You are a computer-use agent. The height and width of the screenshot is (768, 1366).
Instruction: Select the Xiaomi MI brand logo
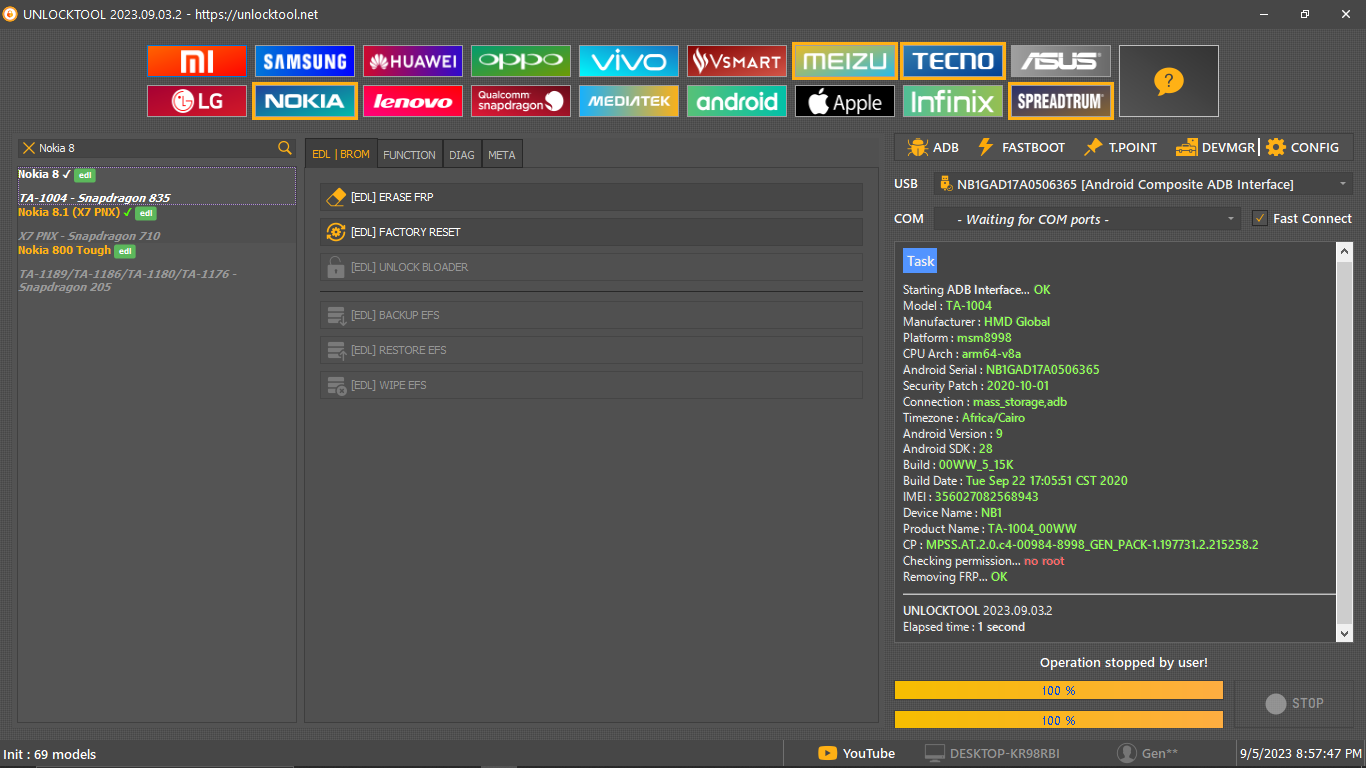point(196,61)
